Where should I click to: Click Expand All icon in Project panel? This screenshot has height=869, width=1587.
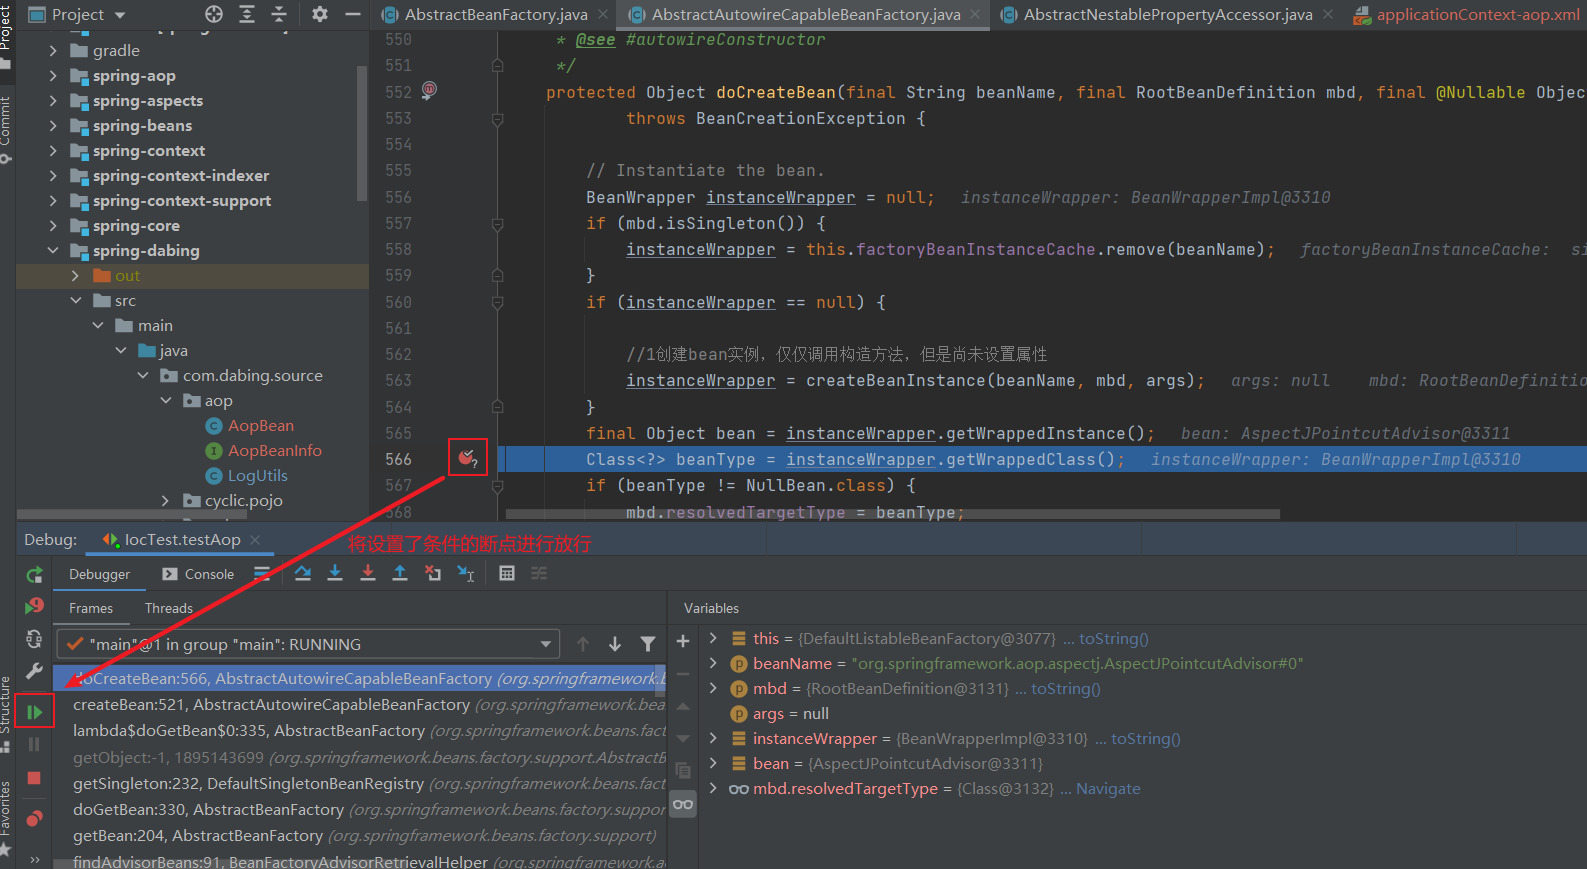247,14
